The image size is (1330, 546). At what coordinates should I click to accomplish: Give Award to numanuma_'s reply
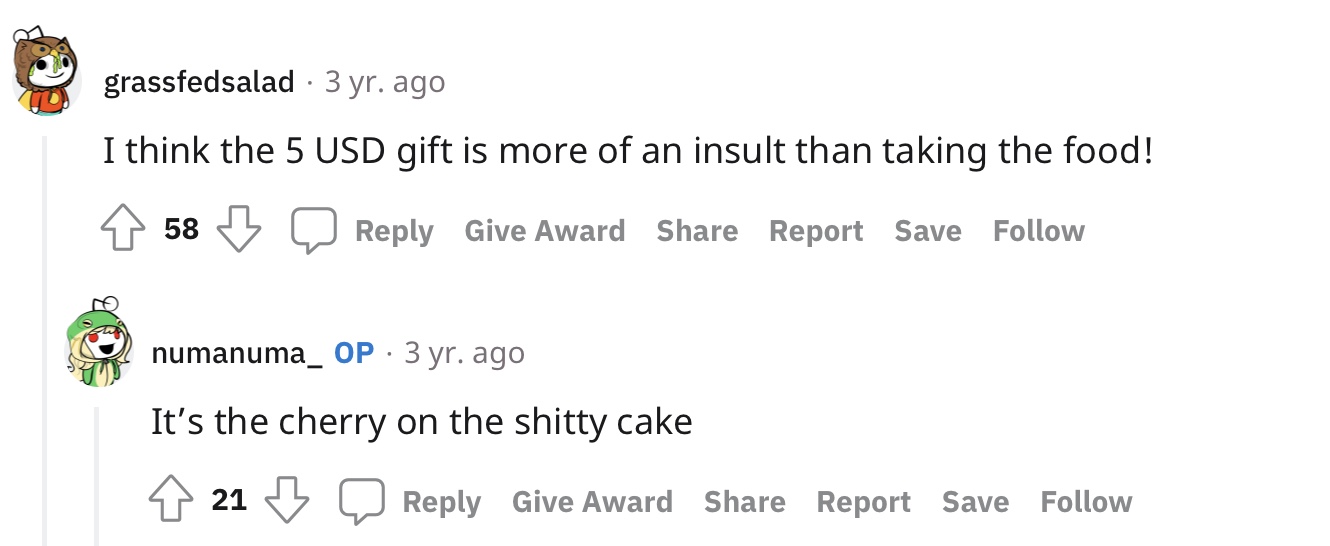coord(592,501)
